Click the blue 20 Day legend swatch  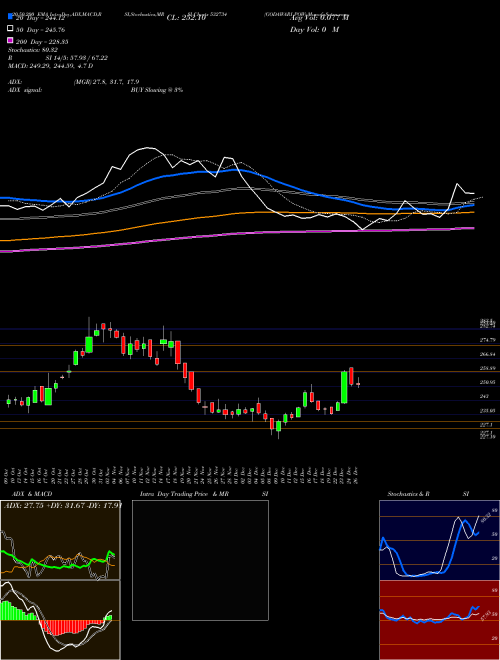(11, 16)
